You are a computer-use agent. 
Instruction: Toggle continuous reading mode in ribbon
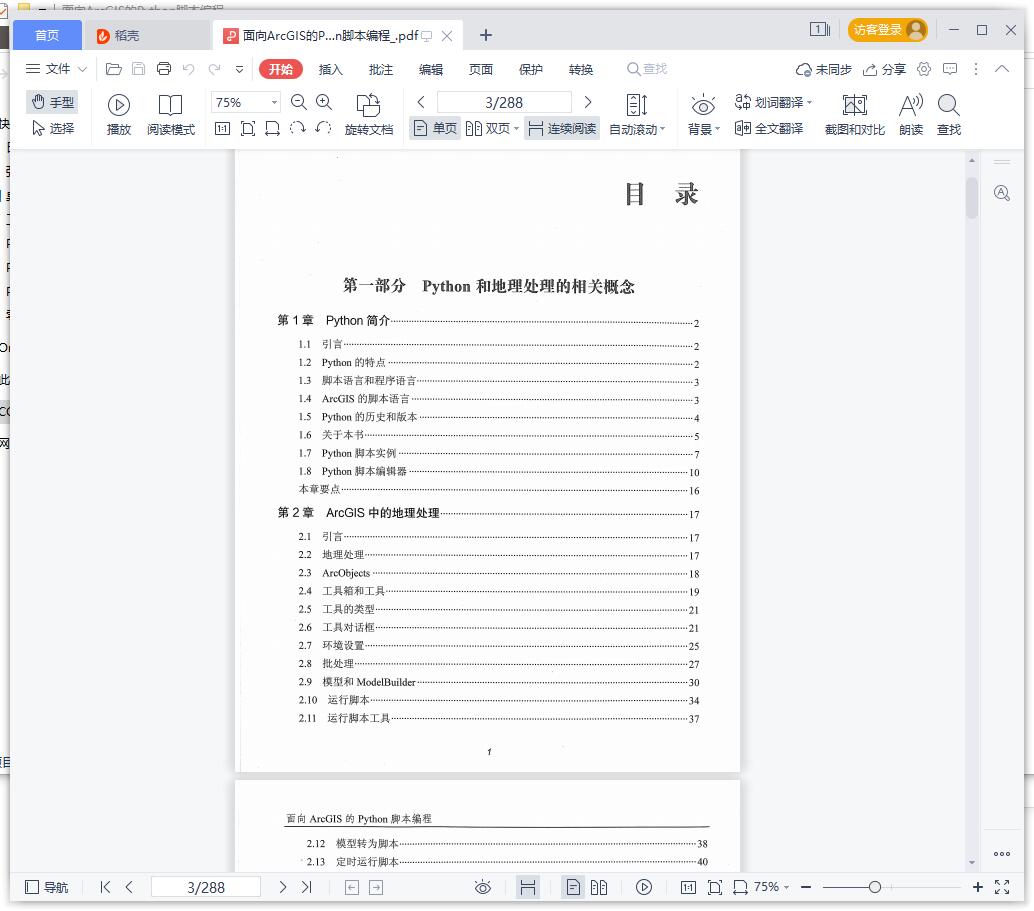click(562, 128)
